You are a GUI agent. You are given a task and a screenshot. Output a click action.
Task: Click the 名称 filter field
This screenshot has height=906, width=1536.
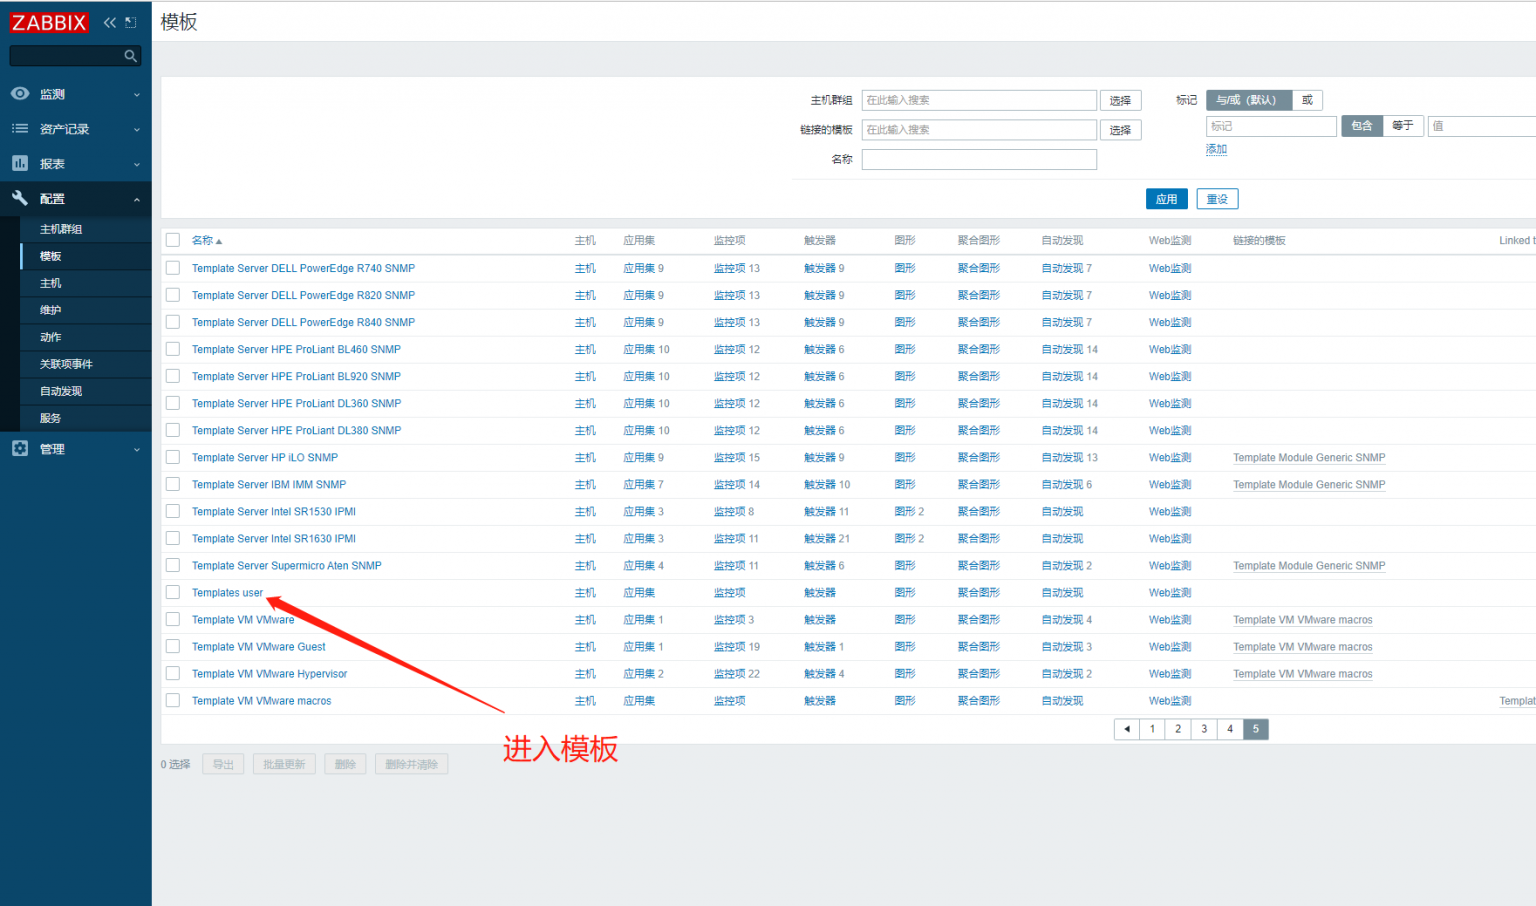tap(979, 159)
